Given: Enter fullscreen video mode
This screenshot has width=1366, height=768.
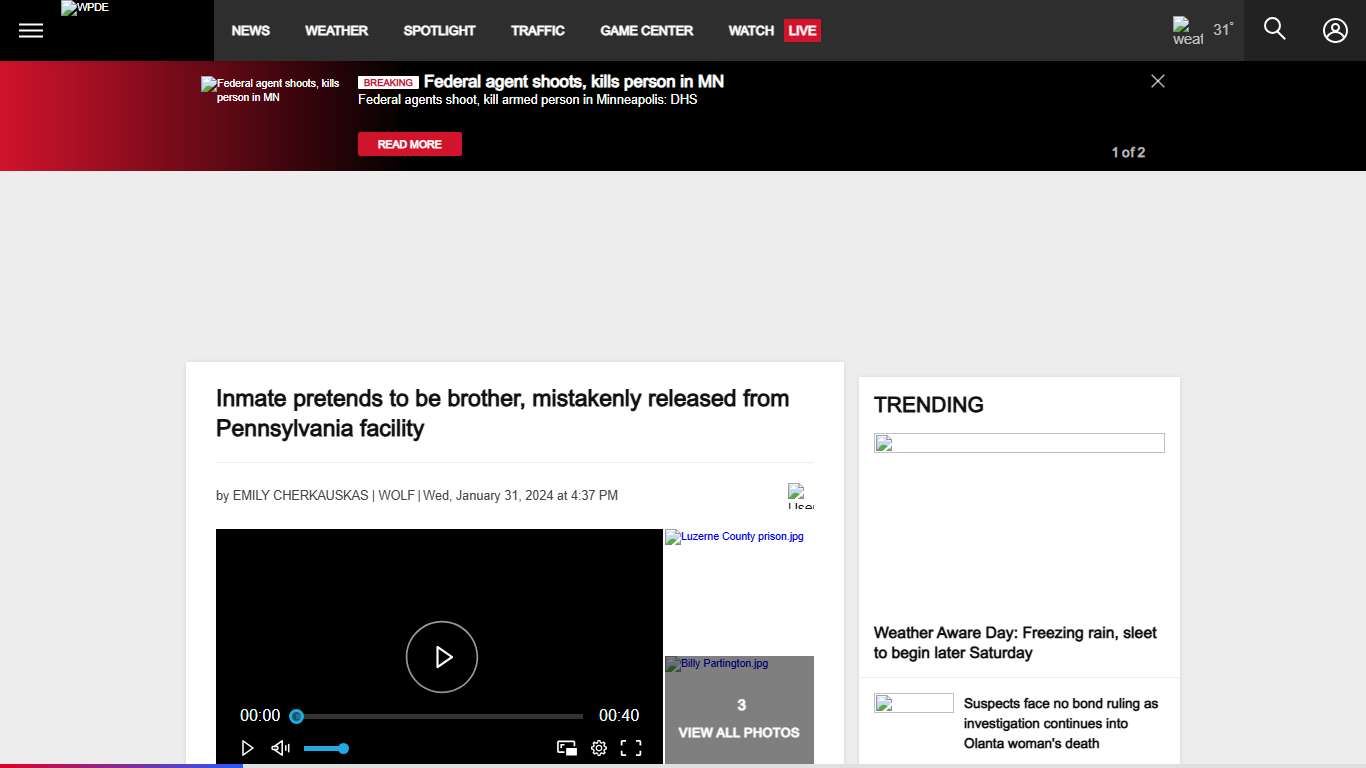Looking at the screenshot, I should (631, 748).
